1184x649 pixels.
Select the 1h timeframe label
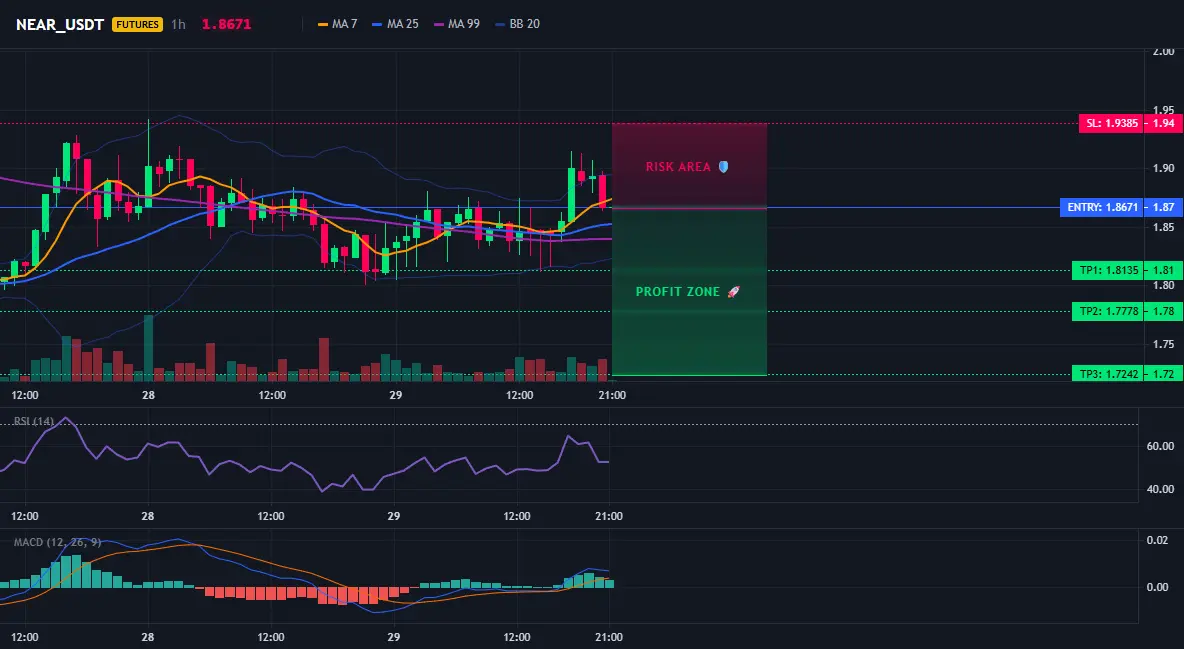(178, 24)
